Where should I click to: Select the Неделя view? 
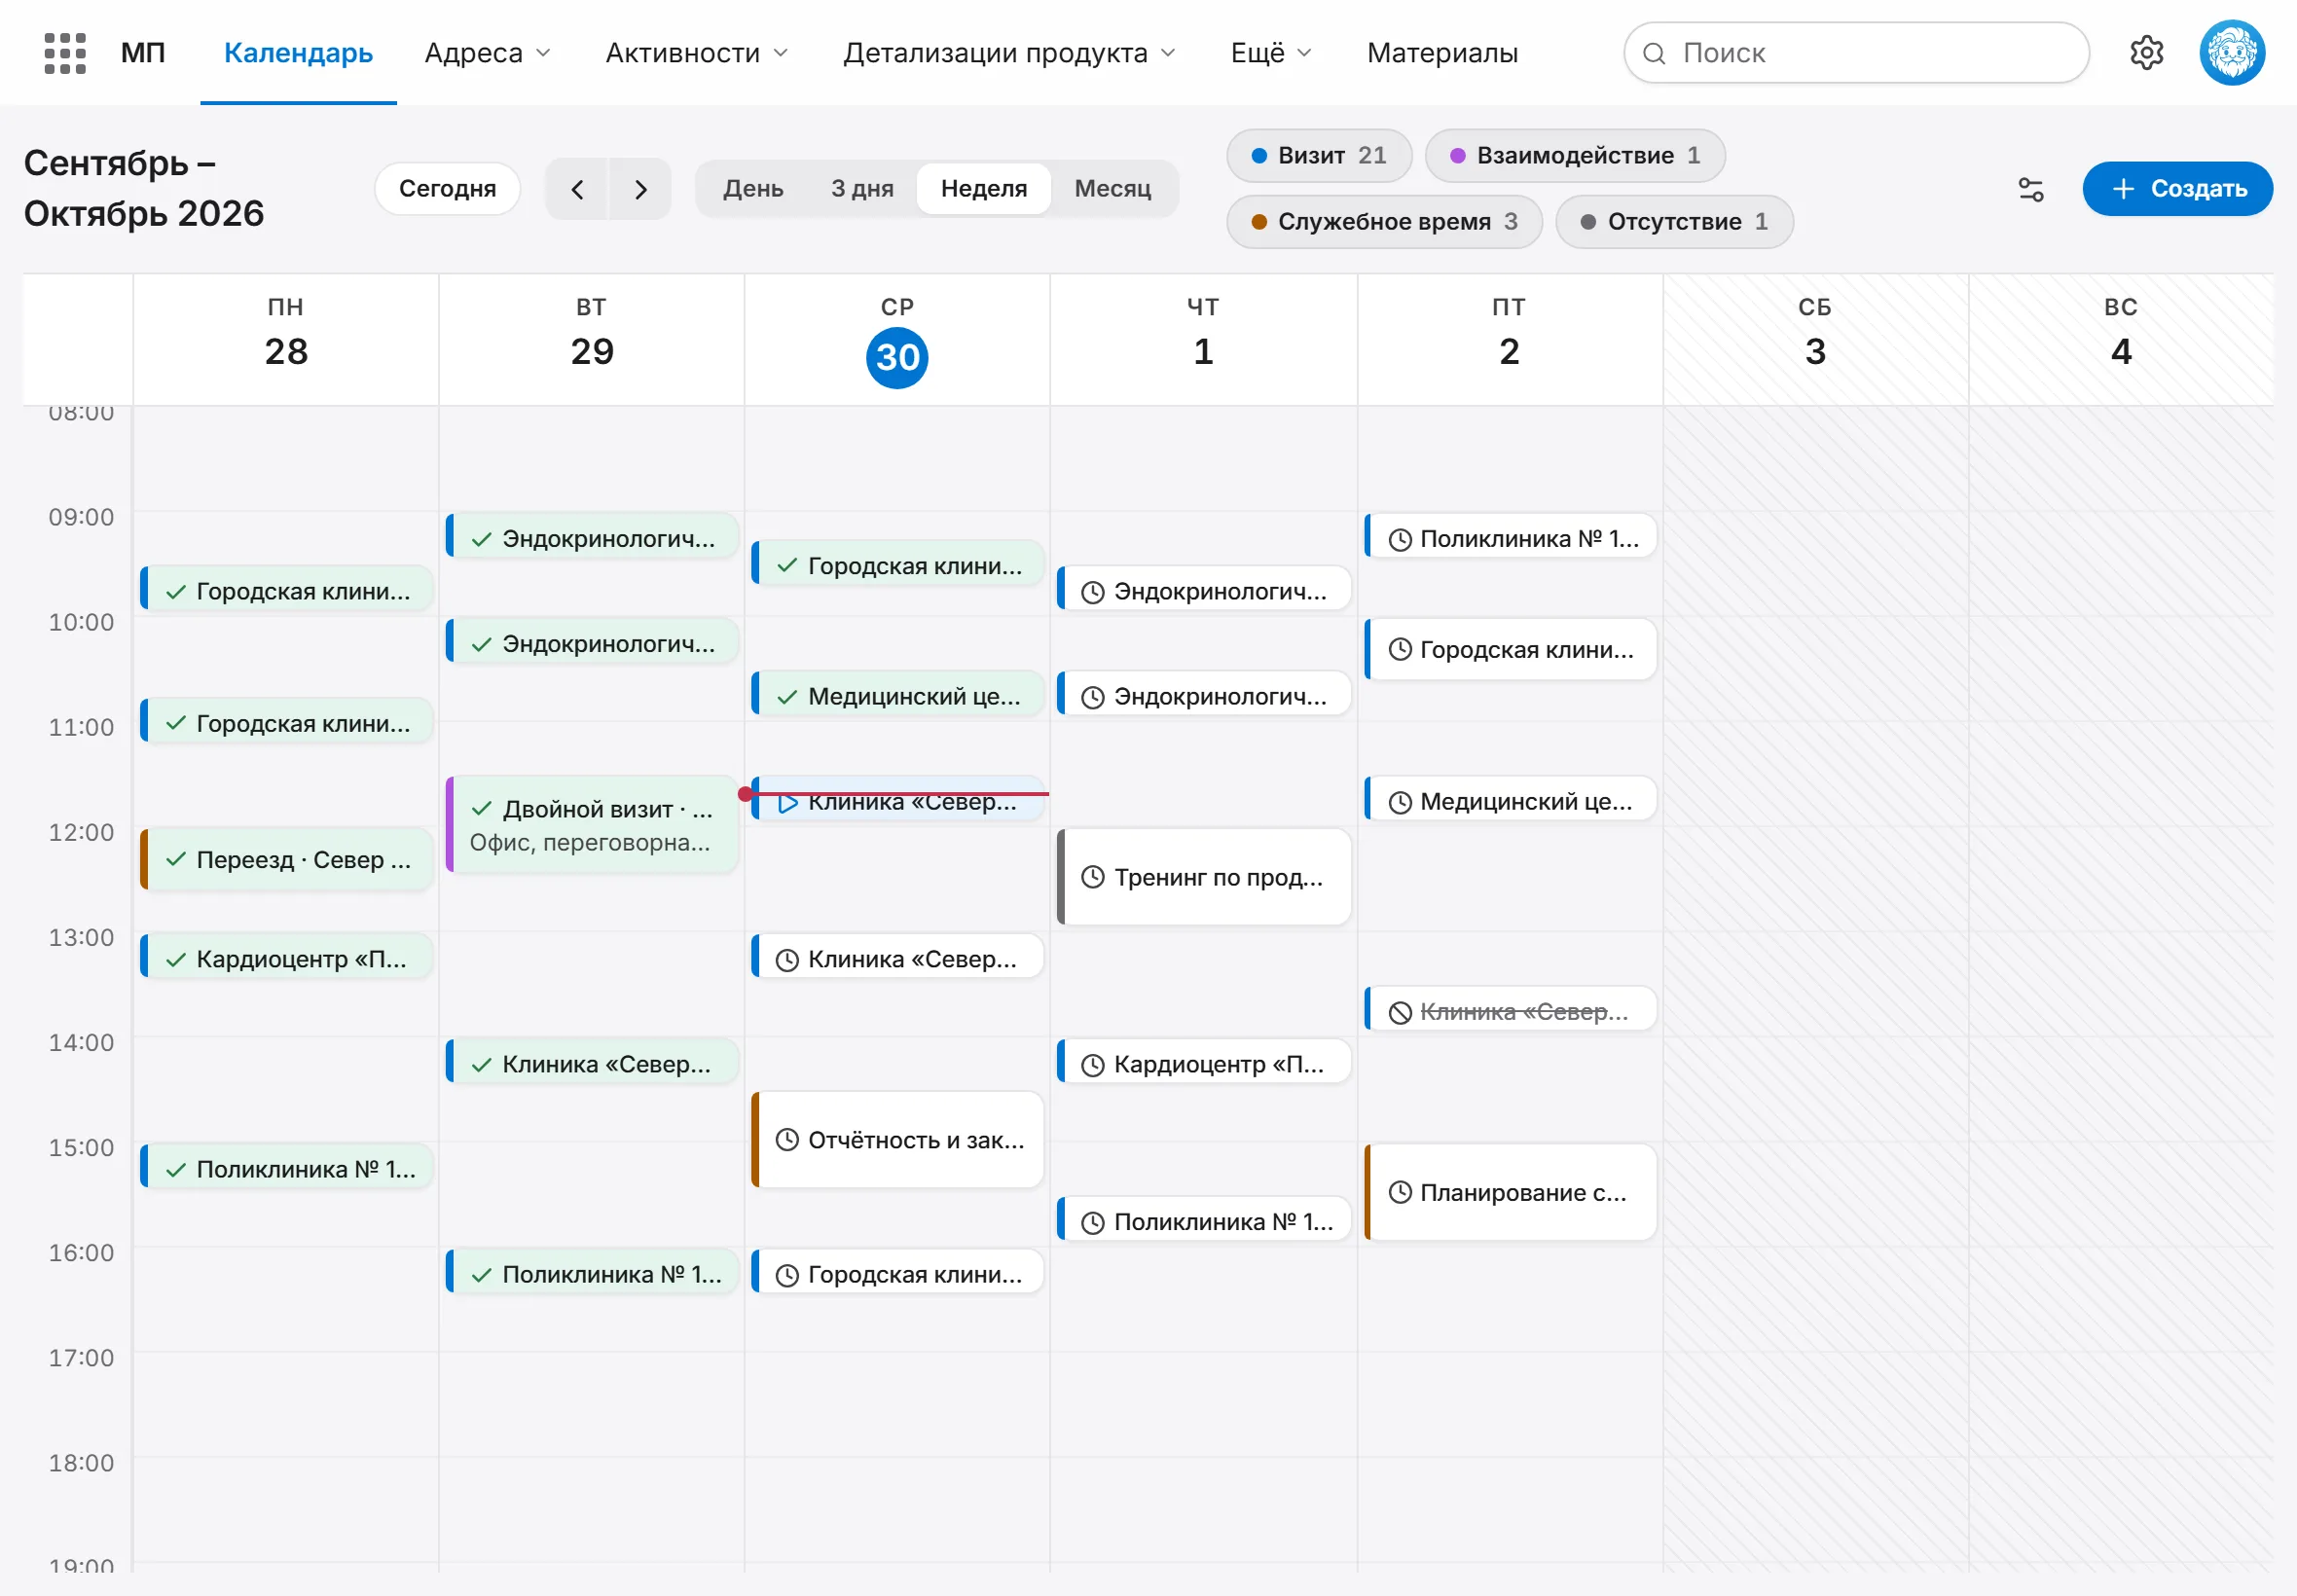(983, 189)
